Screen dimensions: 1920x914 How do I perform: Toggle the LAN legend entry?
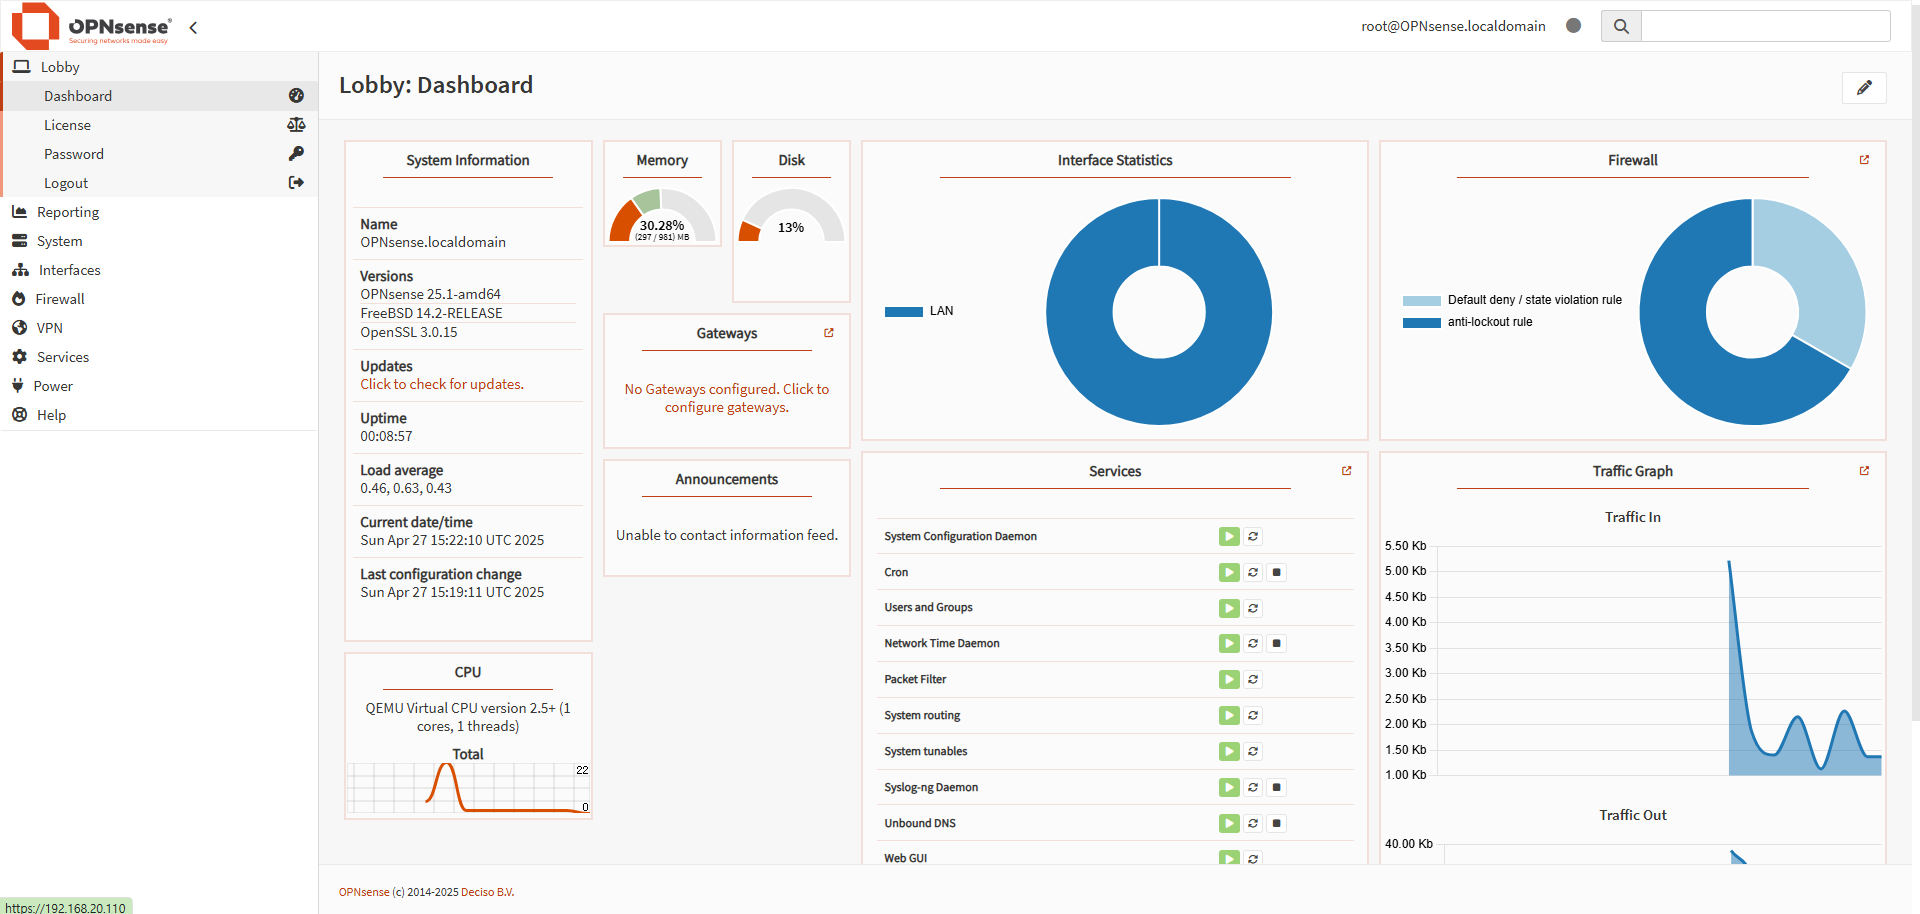click(x=919, y=311)
